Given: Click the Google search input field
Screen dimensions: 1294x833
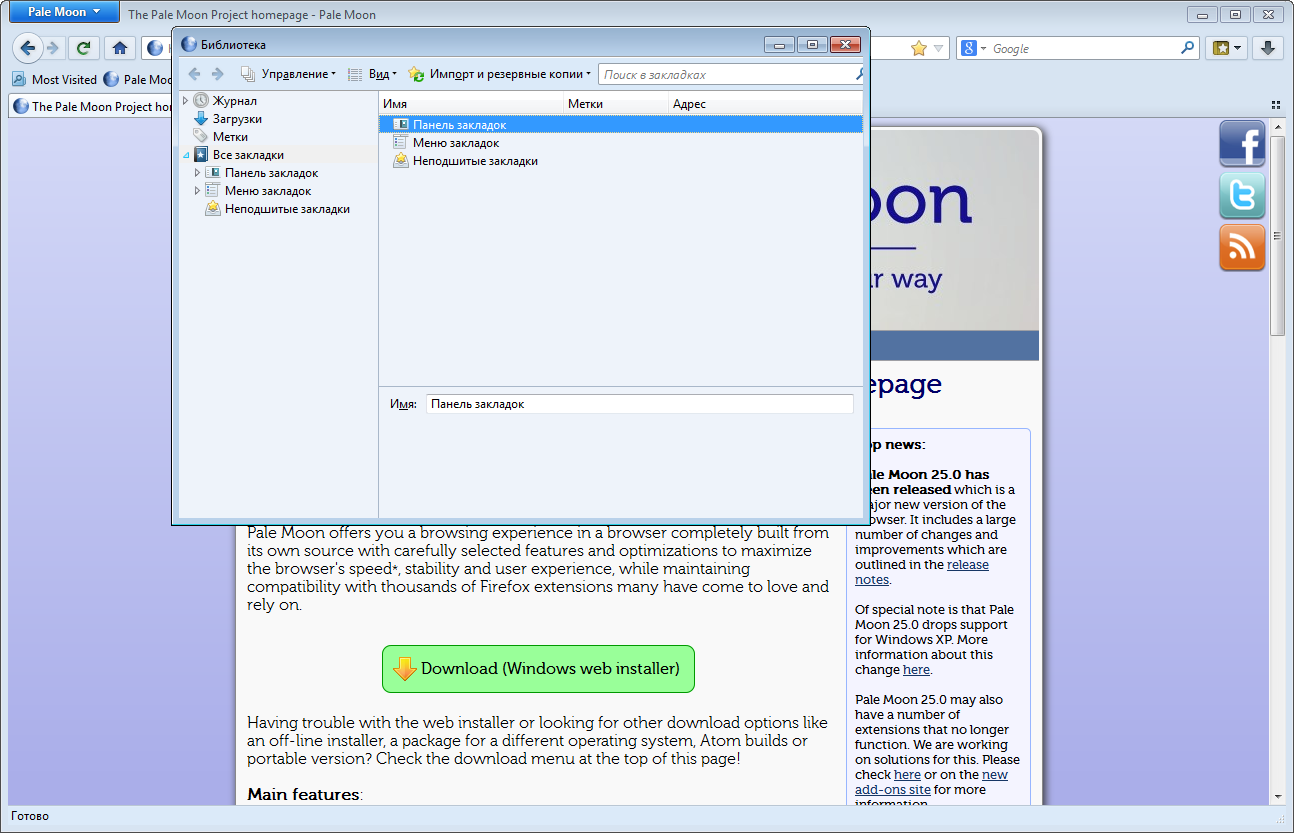Looking at the screenshot, I should (1085, 48).
